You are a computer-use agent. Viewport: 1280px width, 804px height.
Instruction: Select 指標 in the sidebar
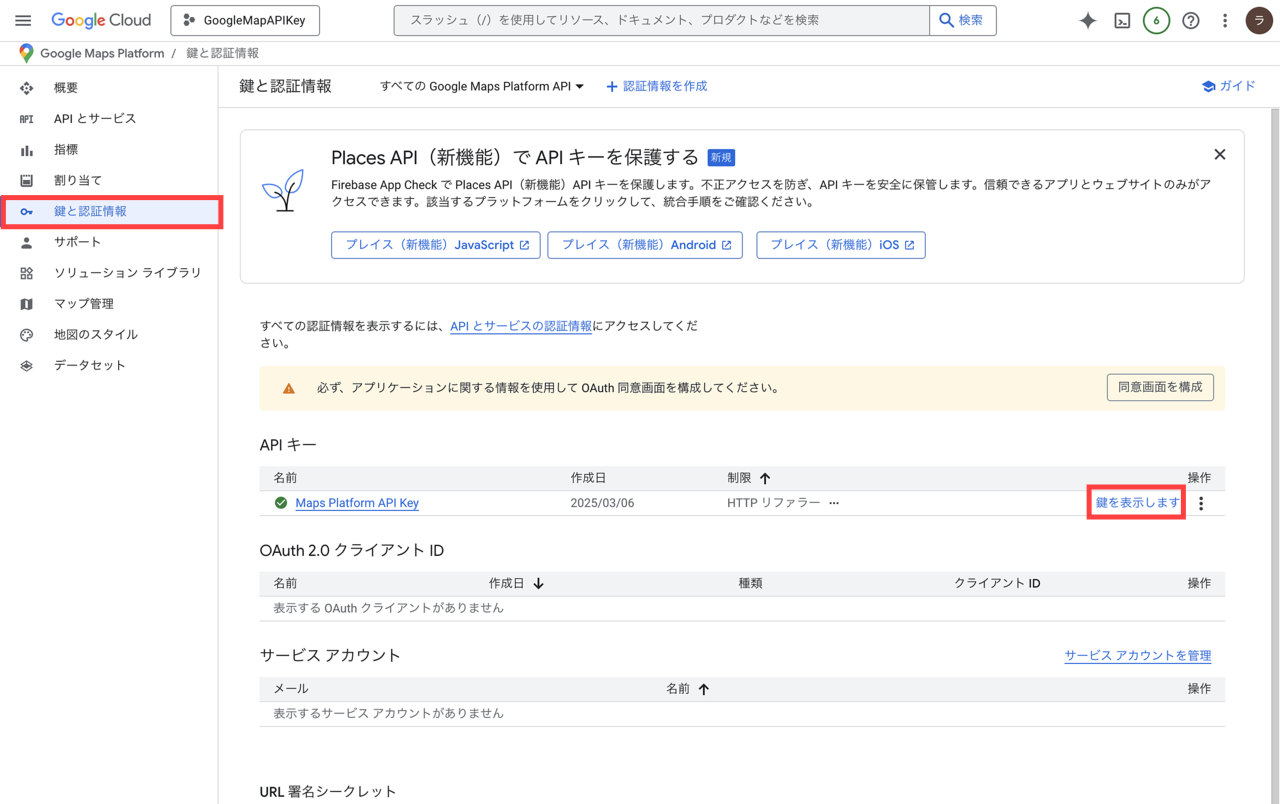[110, 149]
